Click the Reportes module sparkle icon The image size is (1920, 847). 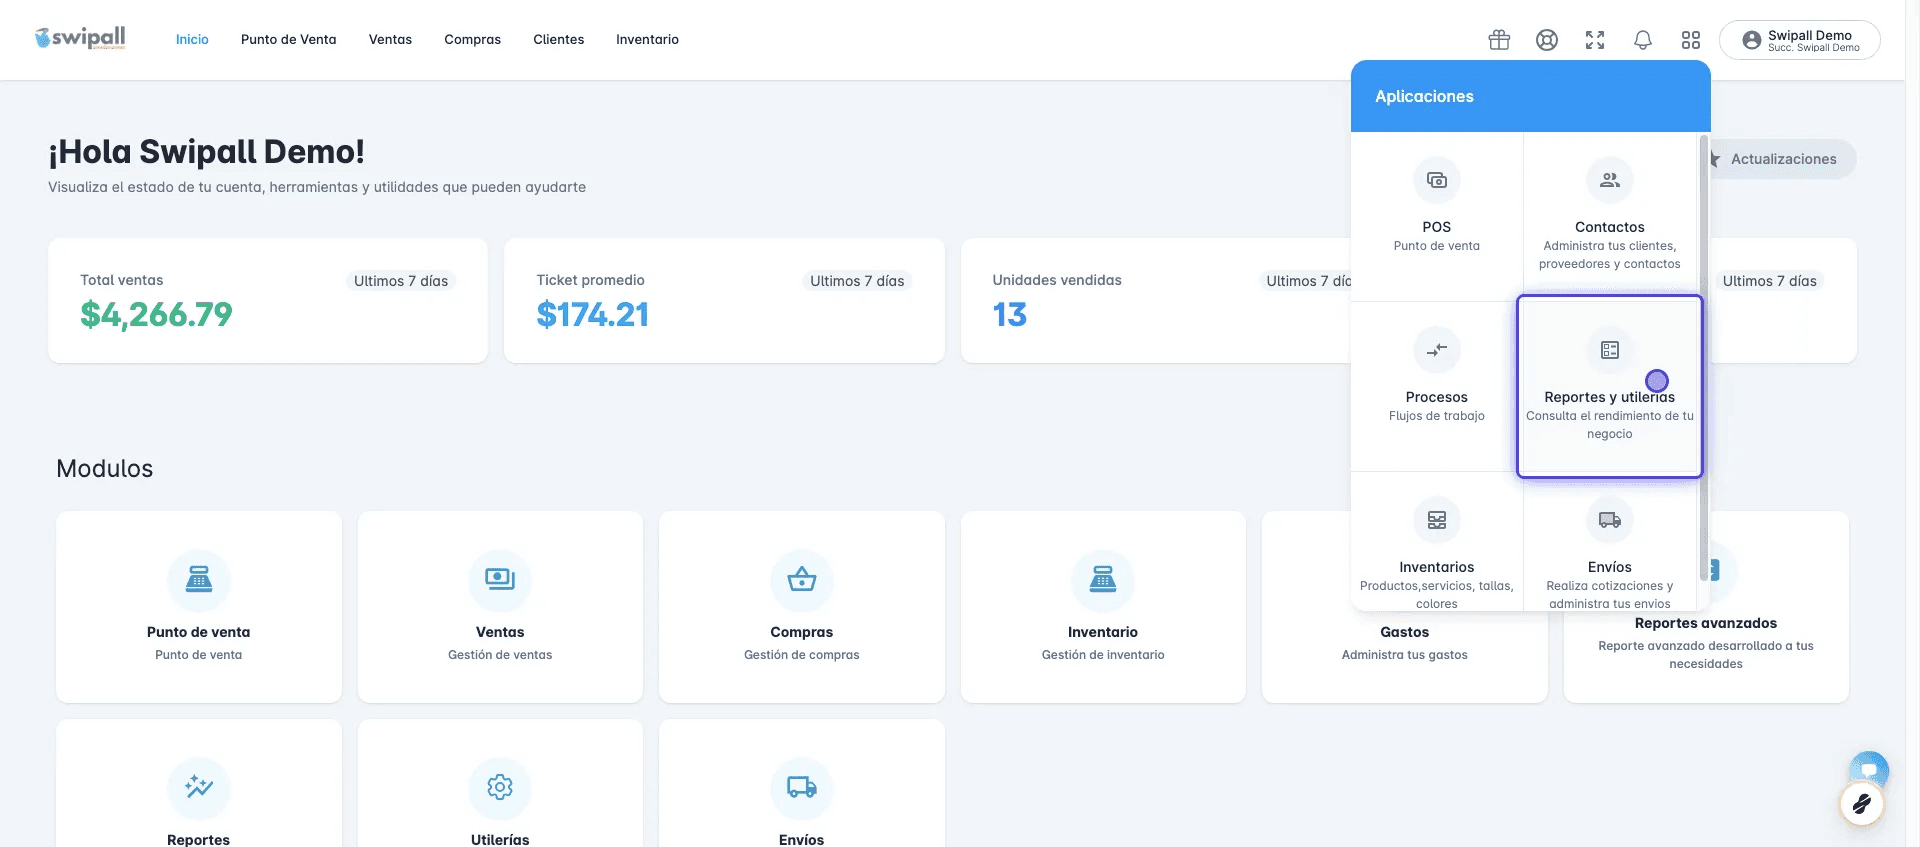click(x=199, y=788)
